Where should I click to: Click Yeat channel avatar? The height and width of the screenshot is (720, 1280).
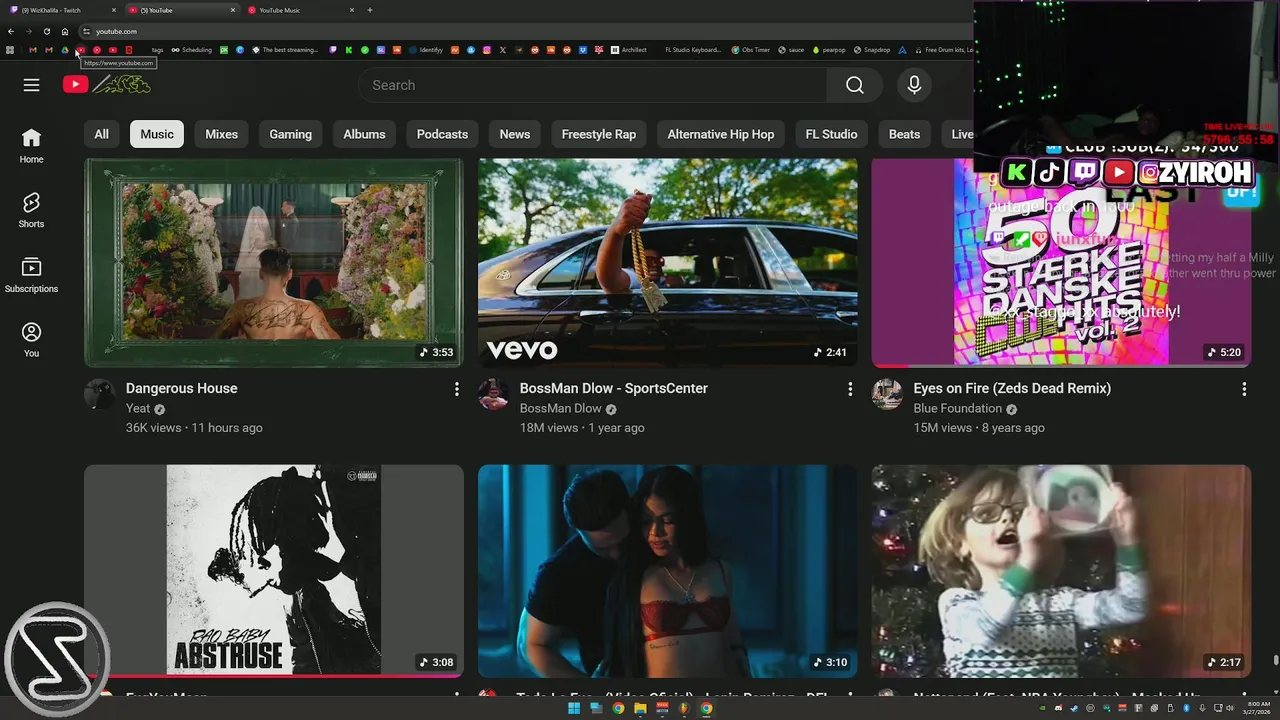pyautogui.click(x=99, y=394)
